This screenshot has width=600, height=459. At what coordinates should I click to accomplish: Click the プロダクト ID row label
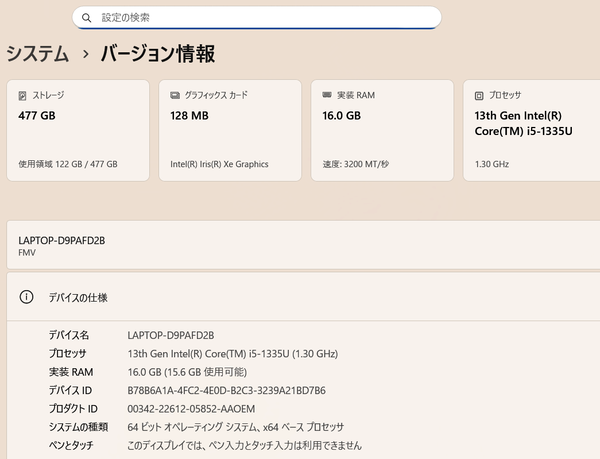(73, 409)
